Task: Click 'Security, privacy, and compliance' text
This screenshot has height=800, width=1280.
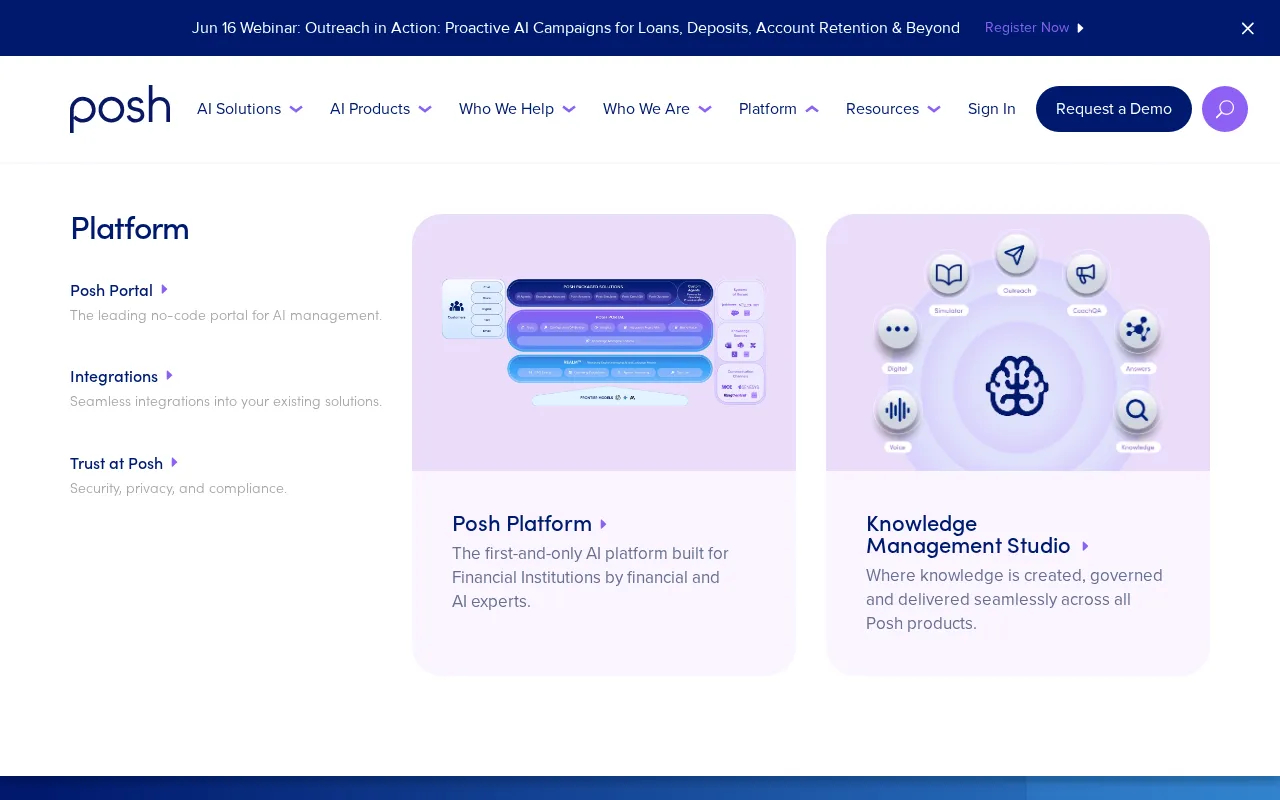Action: tap(178, 488)
